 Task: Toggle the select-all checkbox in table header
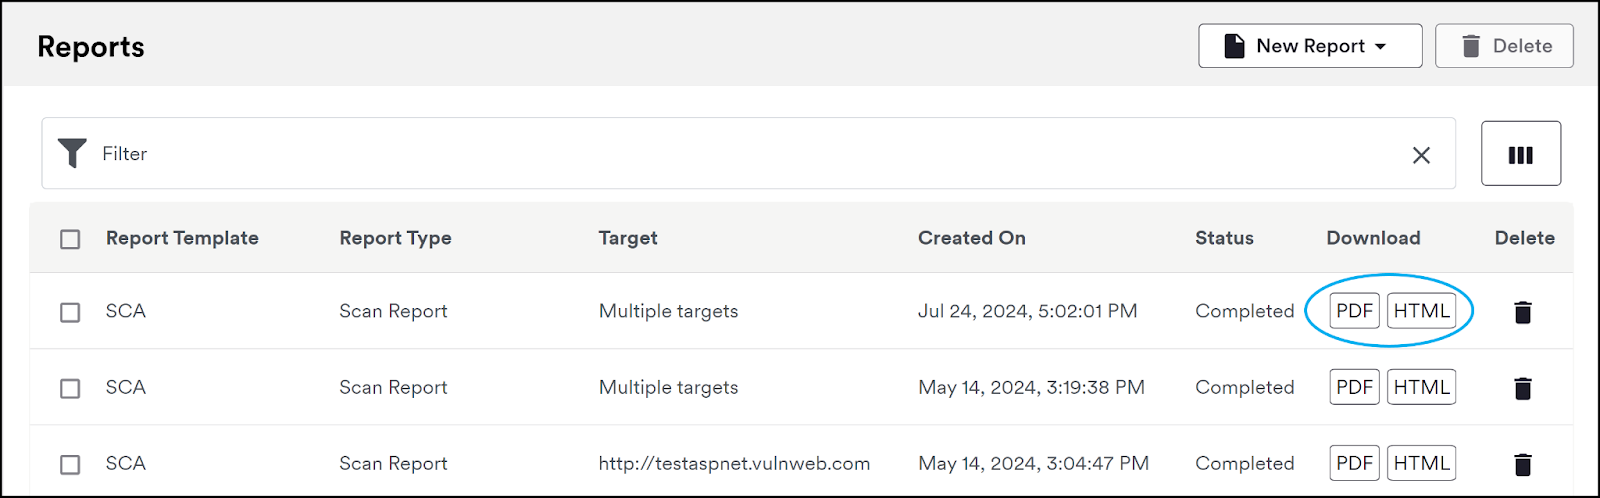pos(70,239)
